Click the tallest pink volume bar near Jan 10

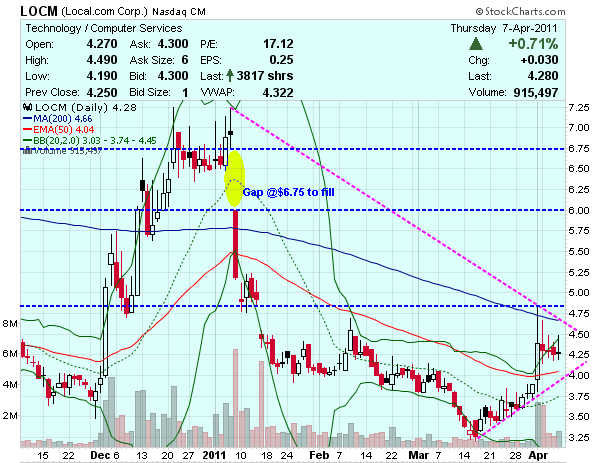click(236, 398)
